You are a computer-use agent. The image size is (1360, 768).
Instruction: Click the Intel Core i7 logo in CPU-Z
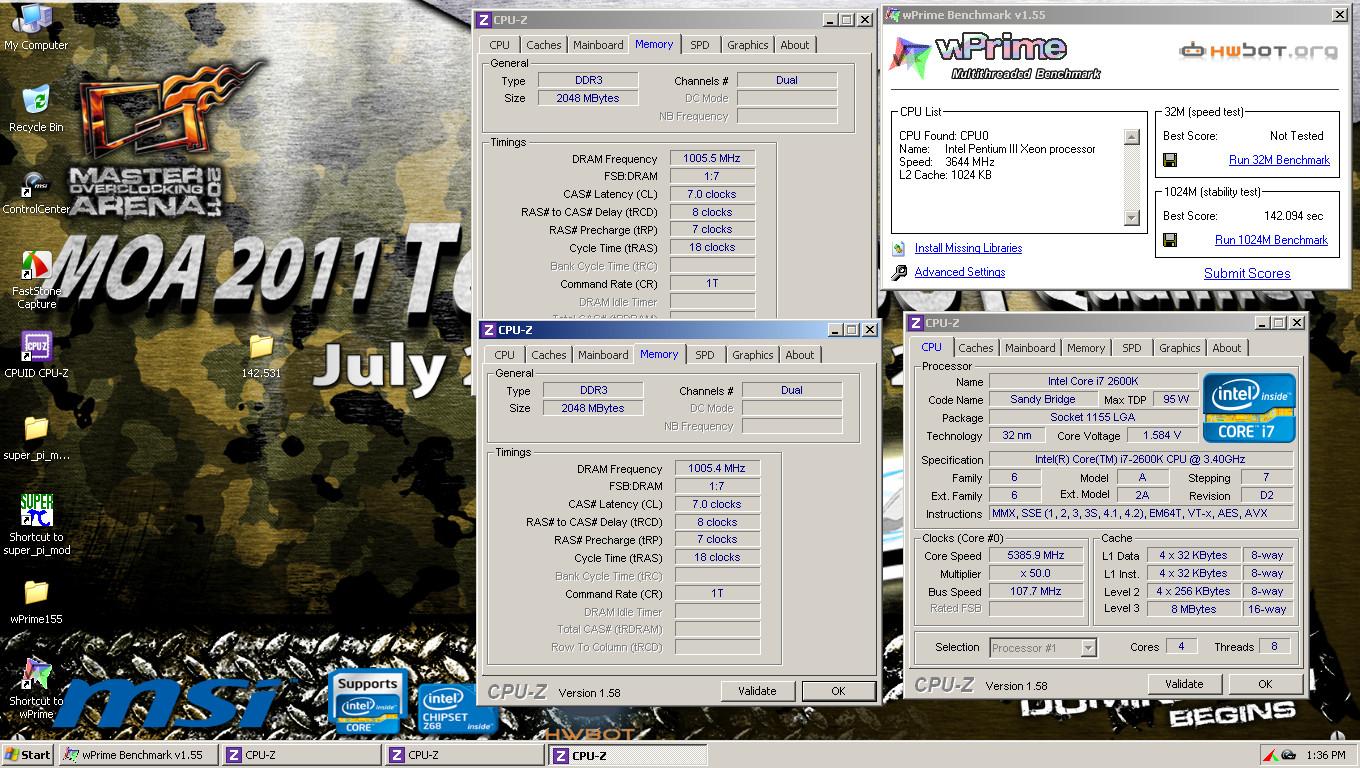pos(1249,408)
